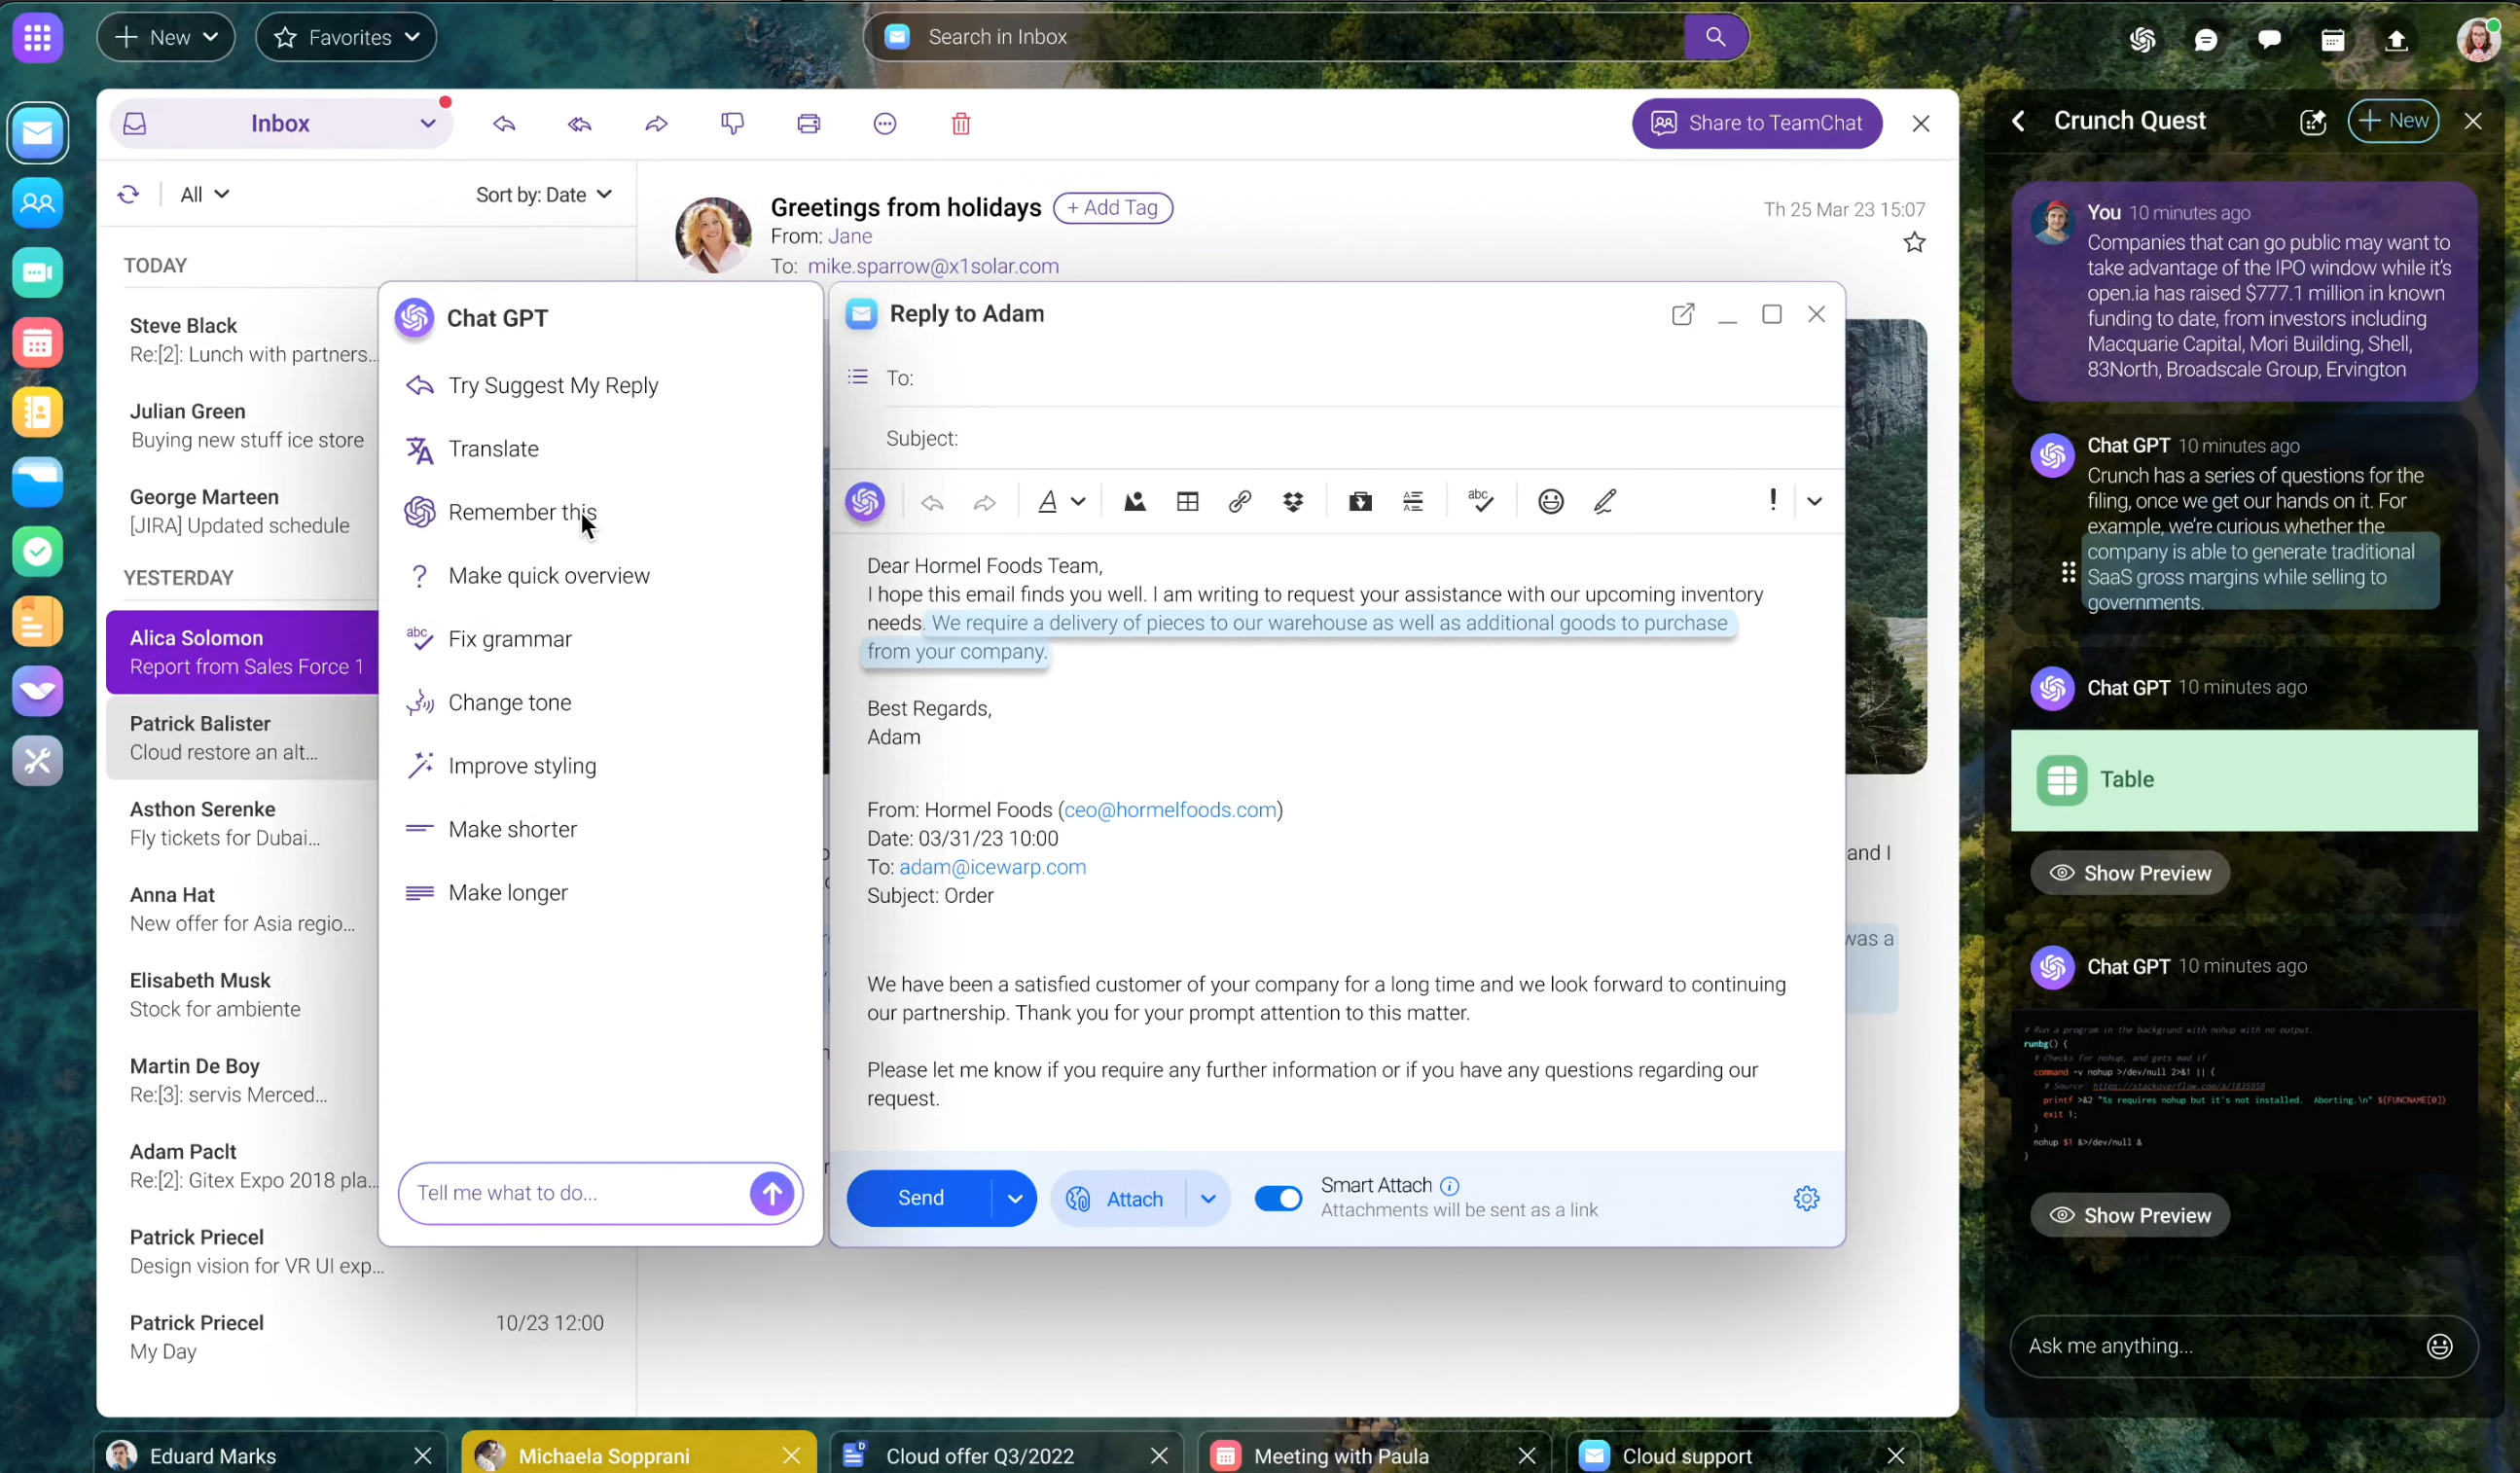Click the ChatGPT icon in compose toolbar
The height and width of the screenshot is (1473, 2520).
tap(865, 502)
